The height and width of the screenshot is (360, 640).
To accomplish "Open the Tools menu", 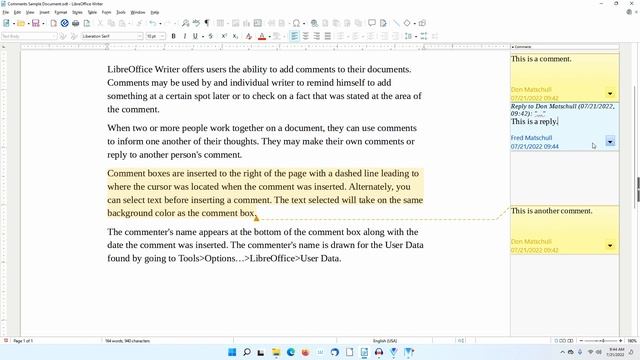I will [121, 12].
